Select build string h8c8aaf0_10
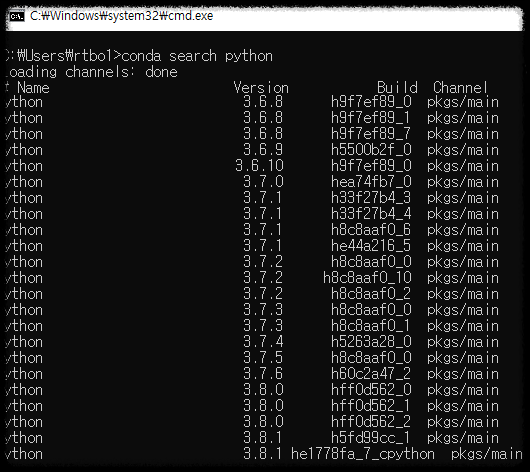Screen dimensions: 530x472 tap(367, 278)
